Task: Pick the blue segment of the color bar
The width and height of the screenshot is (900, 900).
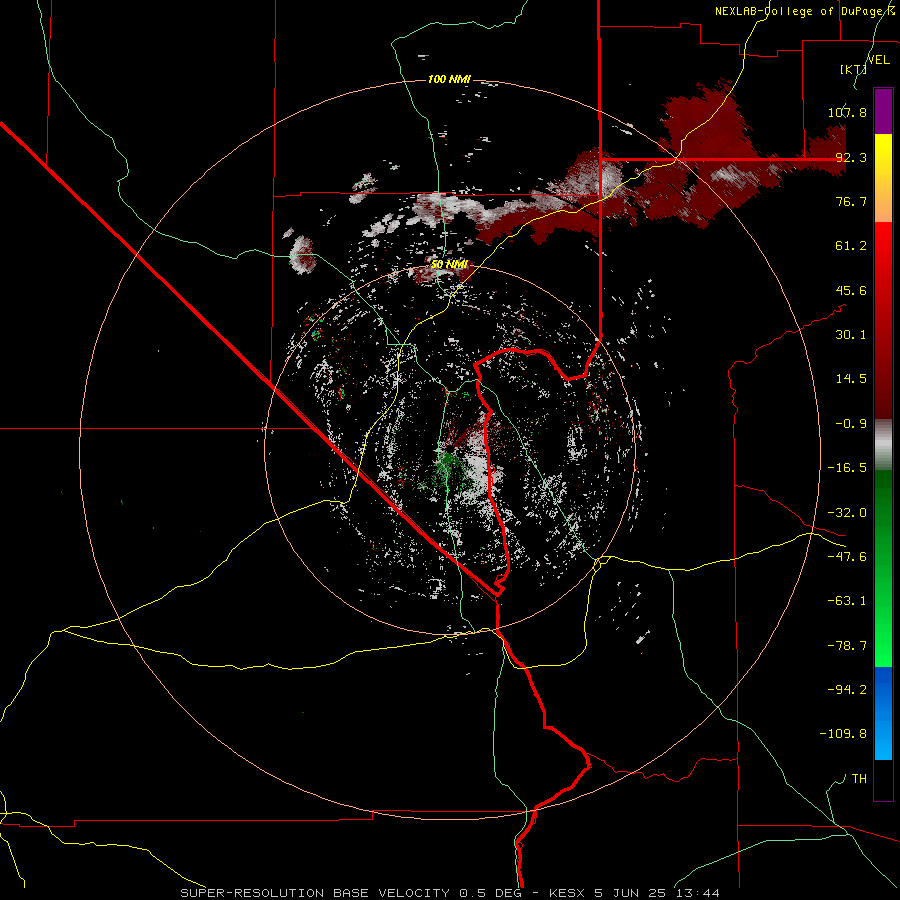Action: 883,713
